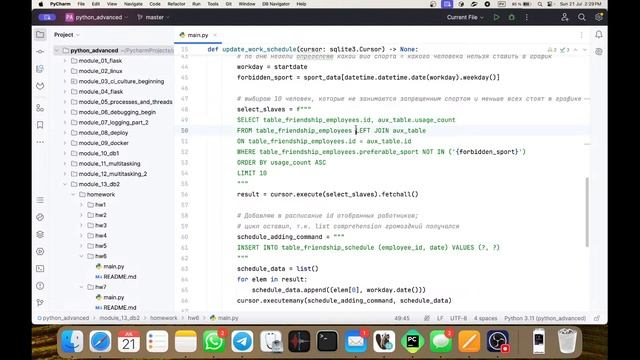Open the Git tool window icon
The height and width of the screenshot is (360, 640).
click(40, 303)
